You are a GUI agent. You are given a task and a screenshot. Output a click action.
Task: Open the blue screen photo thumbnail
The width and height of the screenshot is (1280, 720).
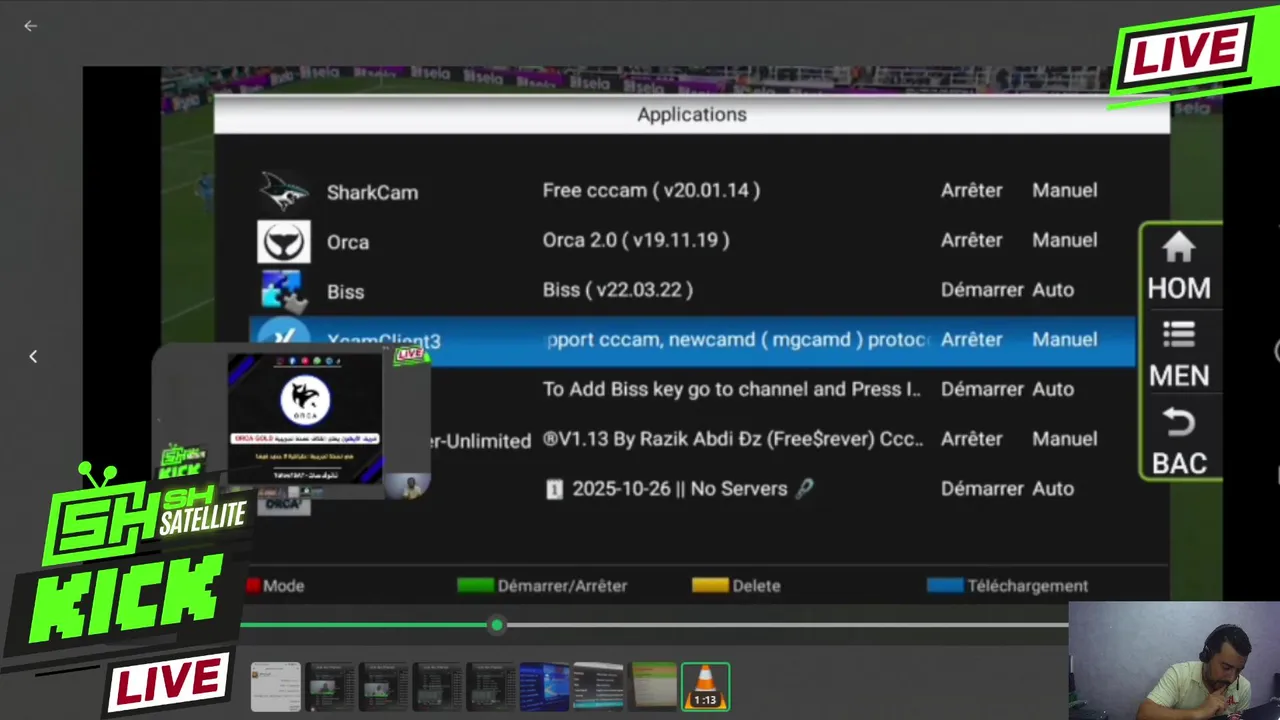[544, 687]
